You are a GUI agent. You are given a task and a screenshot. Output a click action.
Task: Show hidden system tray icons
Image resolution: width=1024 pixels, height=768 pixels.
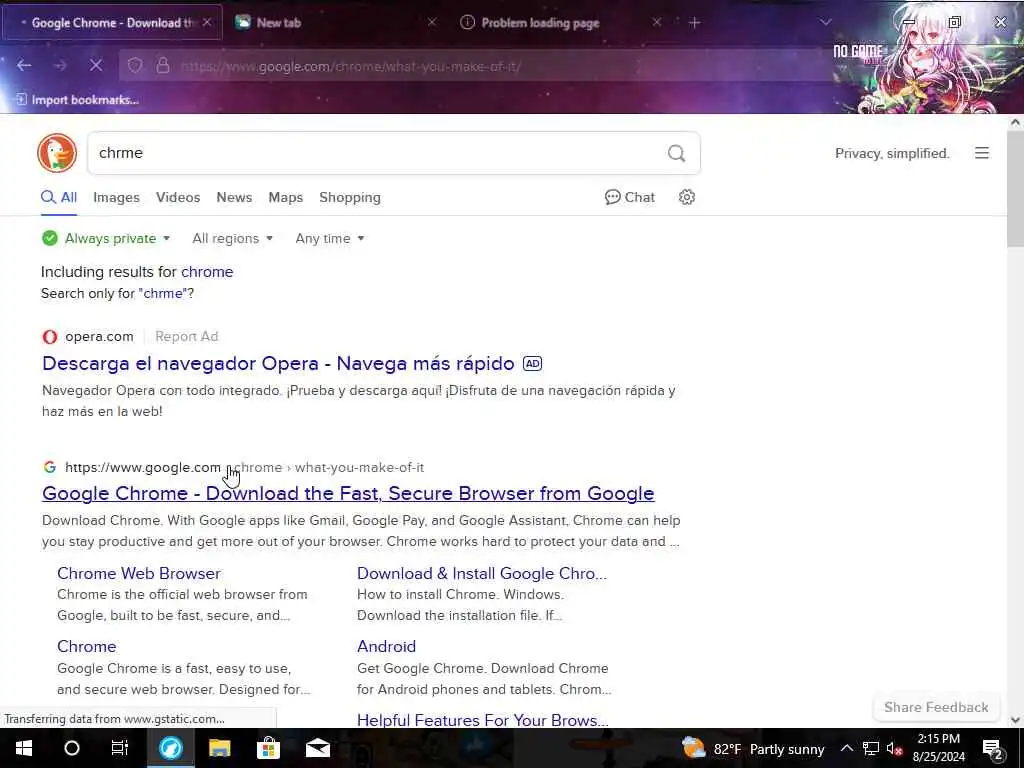(x=846, y=748)
